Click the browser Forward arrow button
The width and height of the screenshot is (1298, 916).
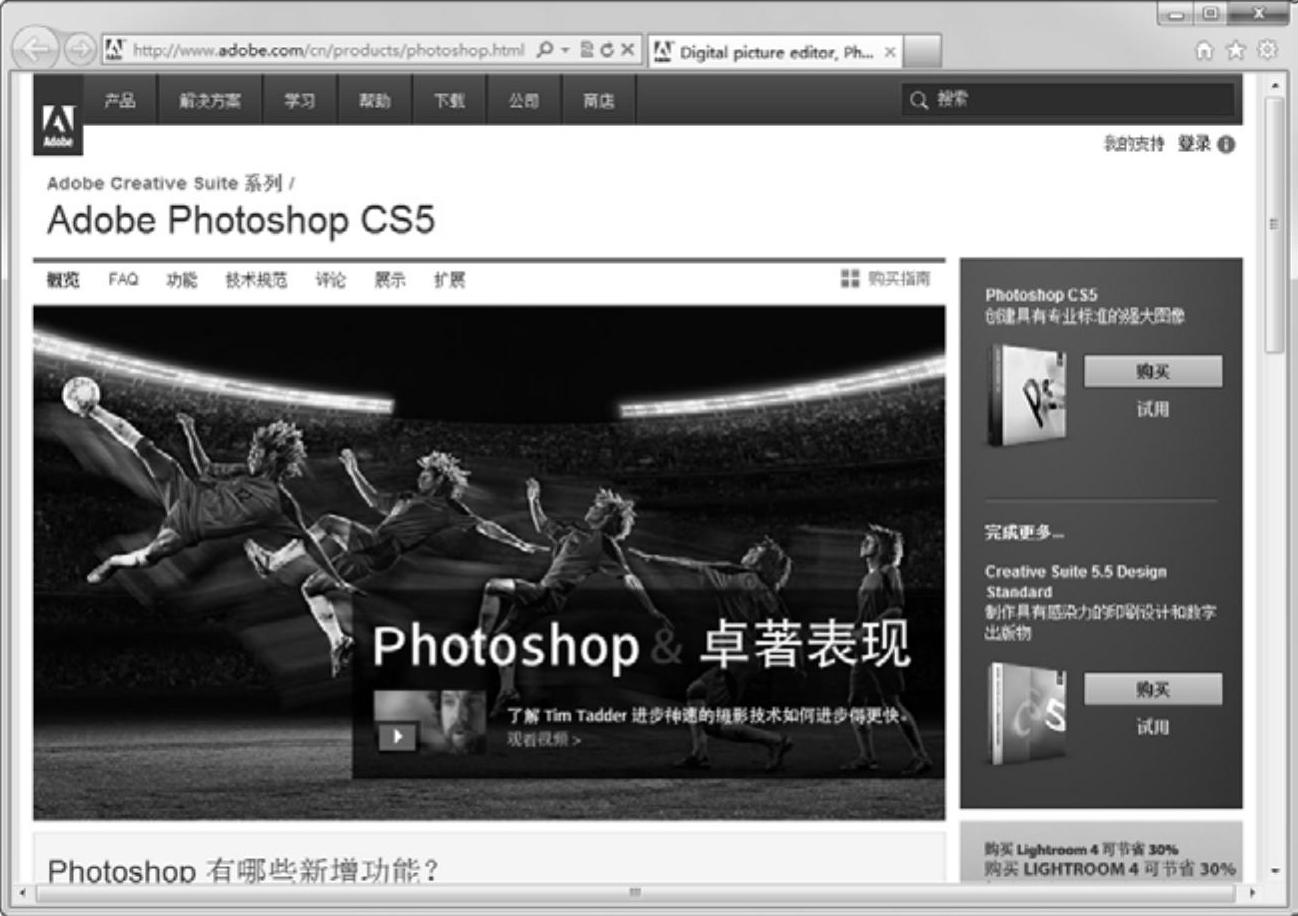82,50
